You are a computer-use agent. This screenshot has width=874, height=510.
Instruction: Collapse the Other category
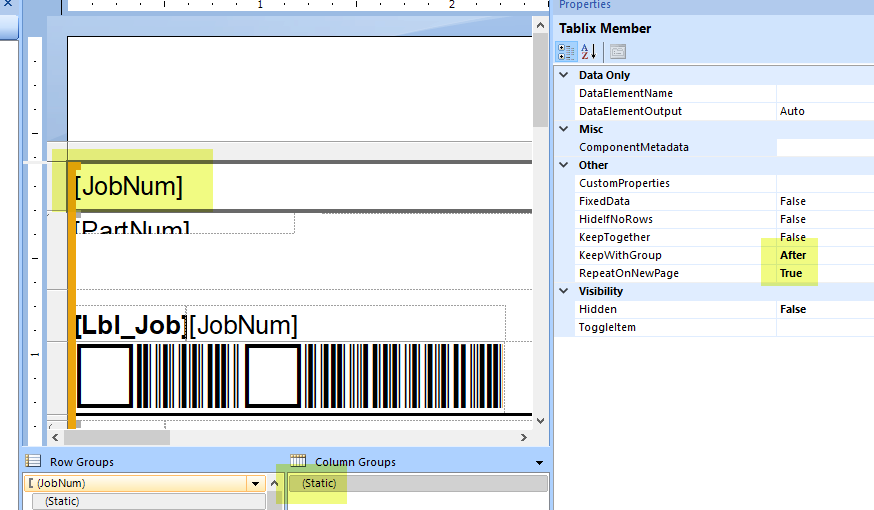(564, 165)
